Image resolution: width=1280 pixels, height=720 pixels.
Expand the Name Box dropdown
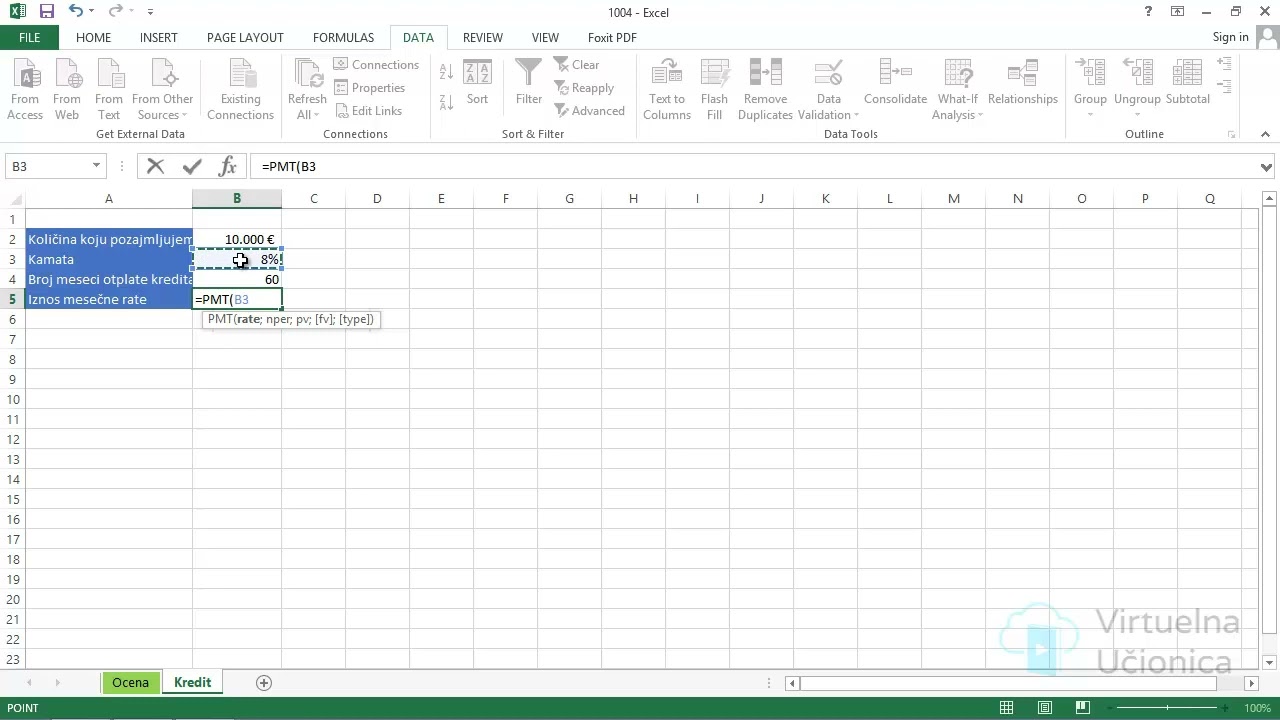[96, 166]
